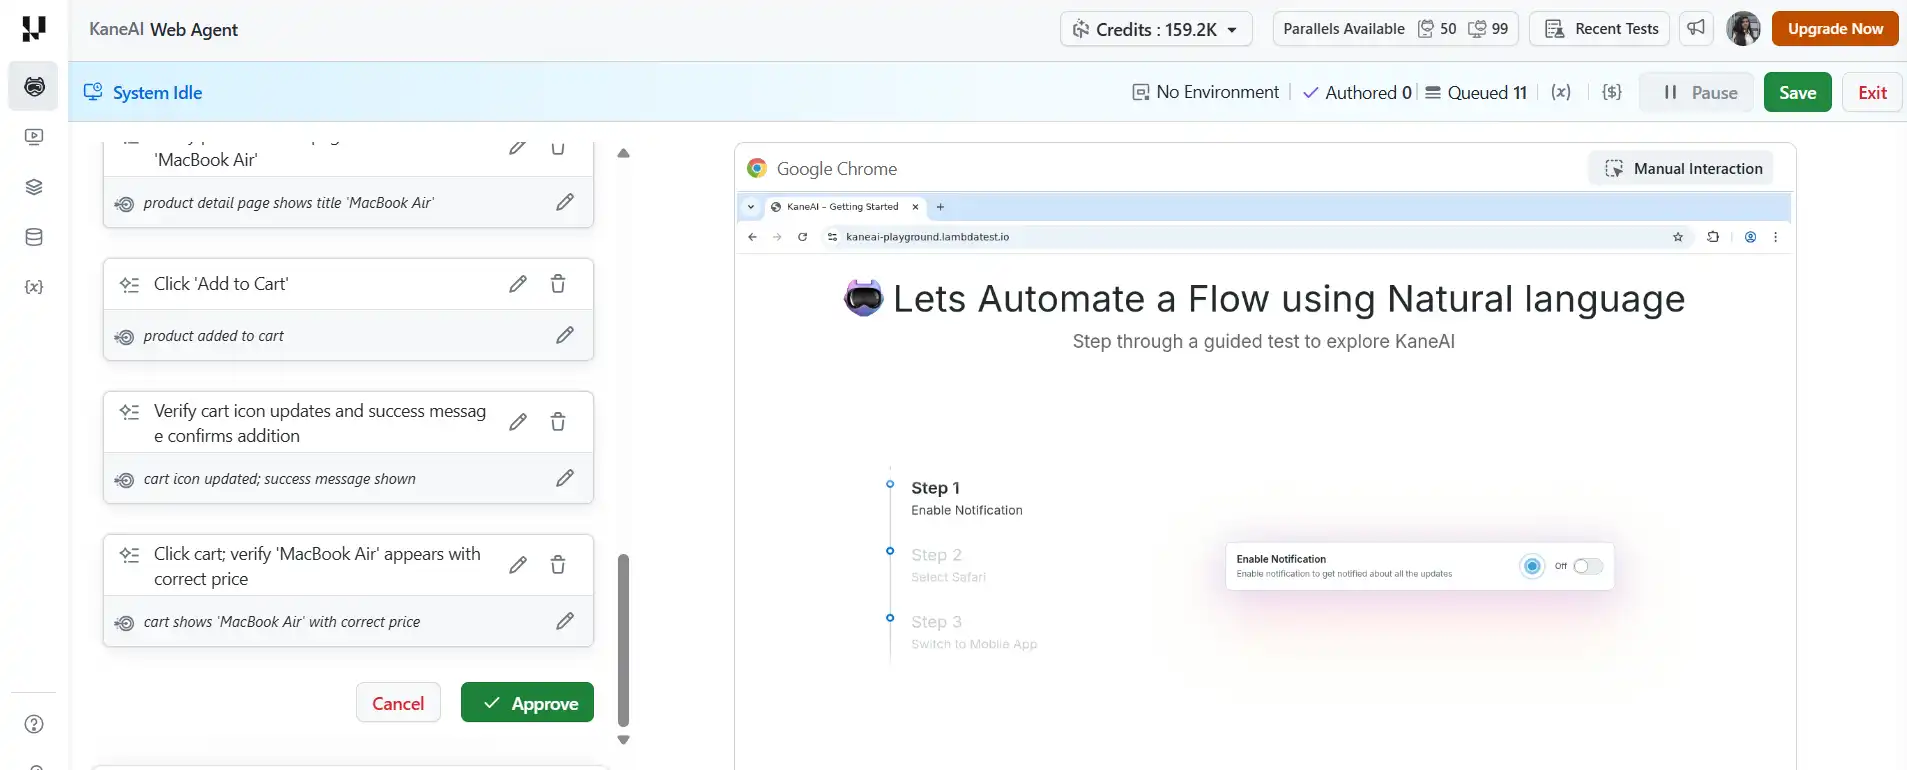The height and width of the screenshot is (770, 1907).
Task: Click the 'Authored 0' indicator
Action: [1357, 92]
